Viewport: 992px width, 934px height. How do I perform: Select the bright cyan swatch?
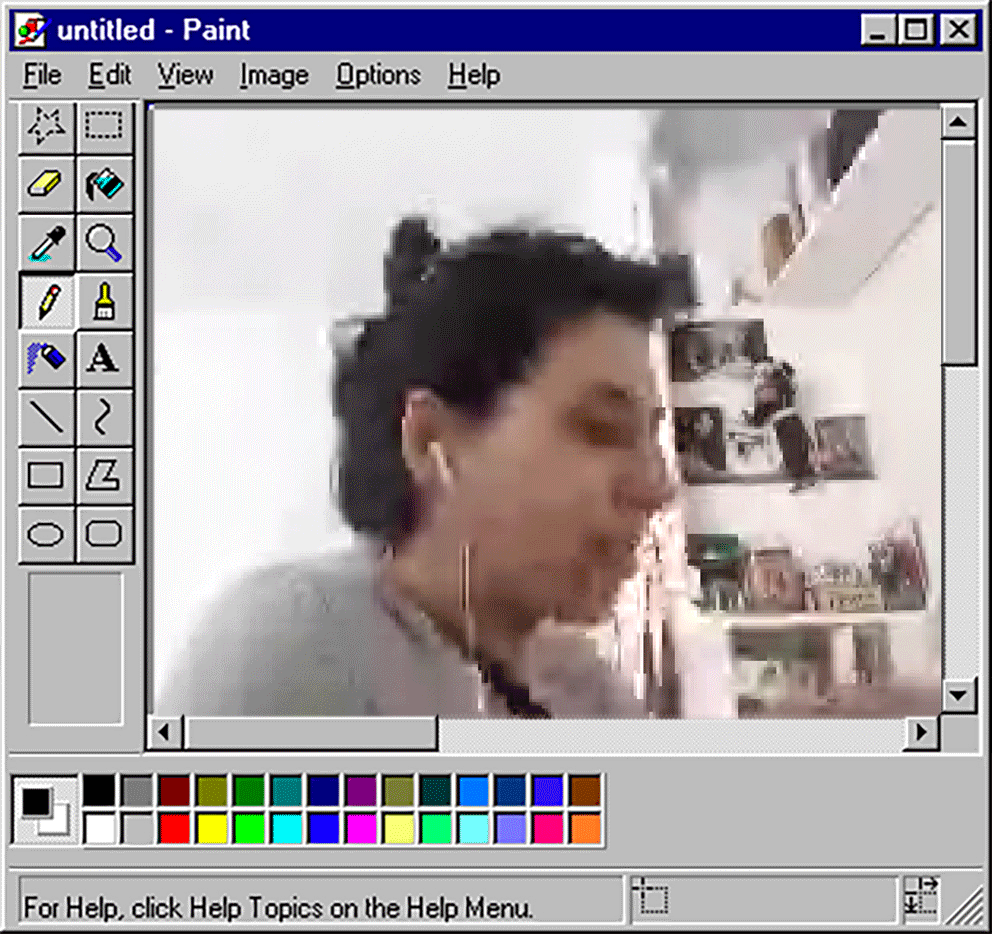click(287, 828)
